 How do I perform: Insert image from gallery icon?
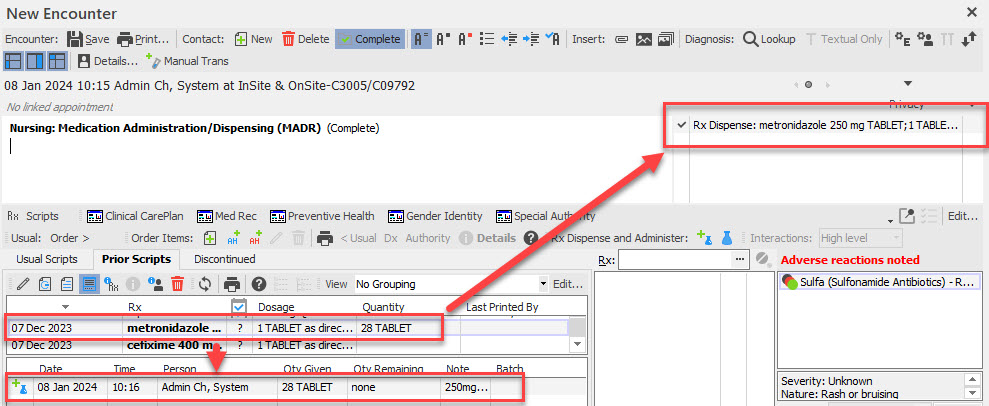(x=665, y=39)
